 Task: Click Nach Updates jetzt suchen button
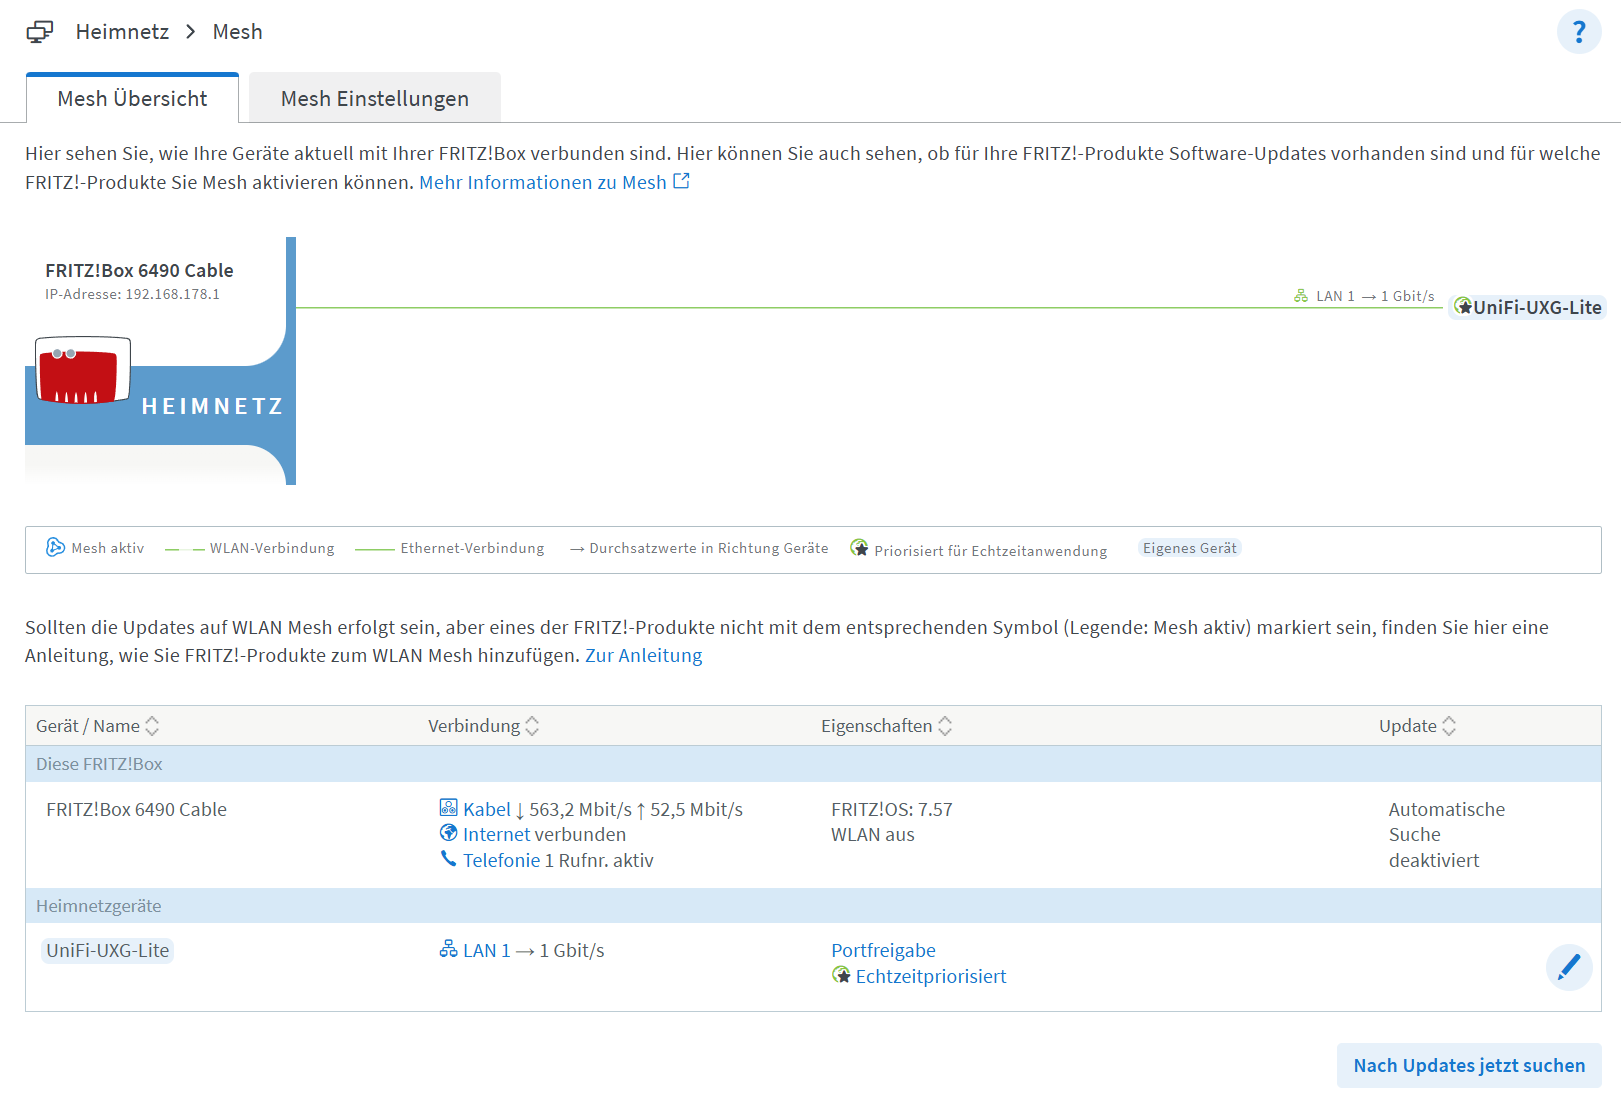1469,1066
